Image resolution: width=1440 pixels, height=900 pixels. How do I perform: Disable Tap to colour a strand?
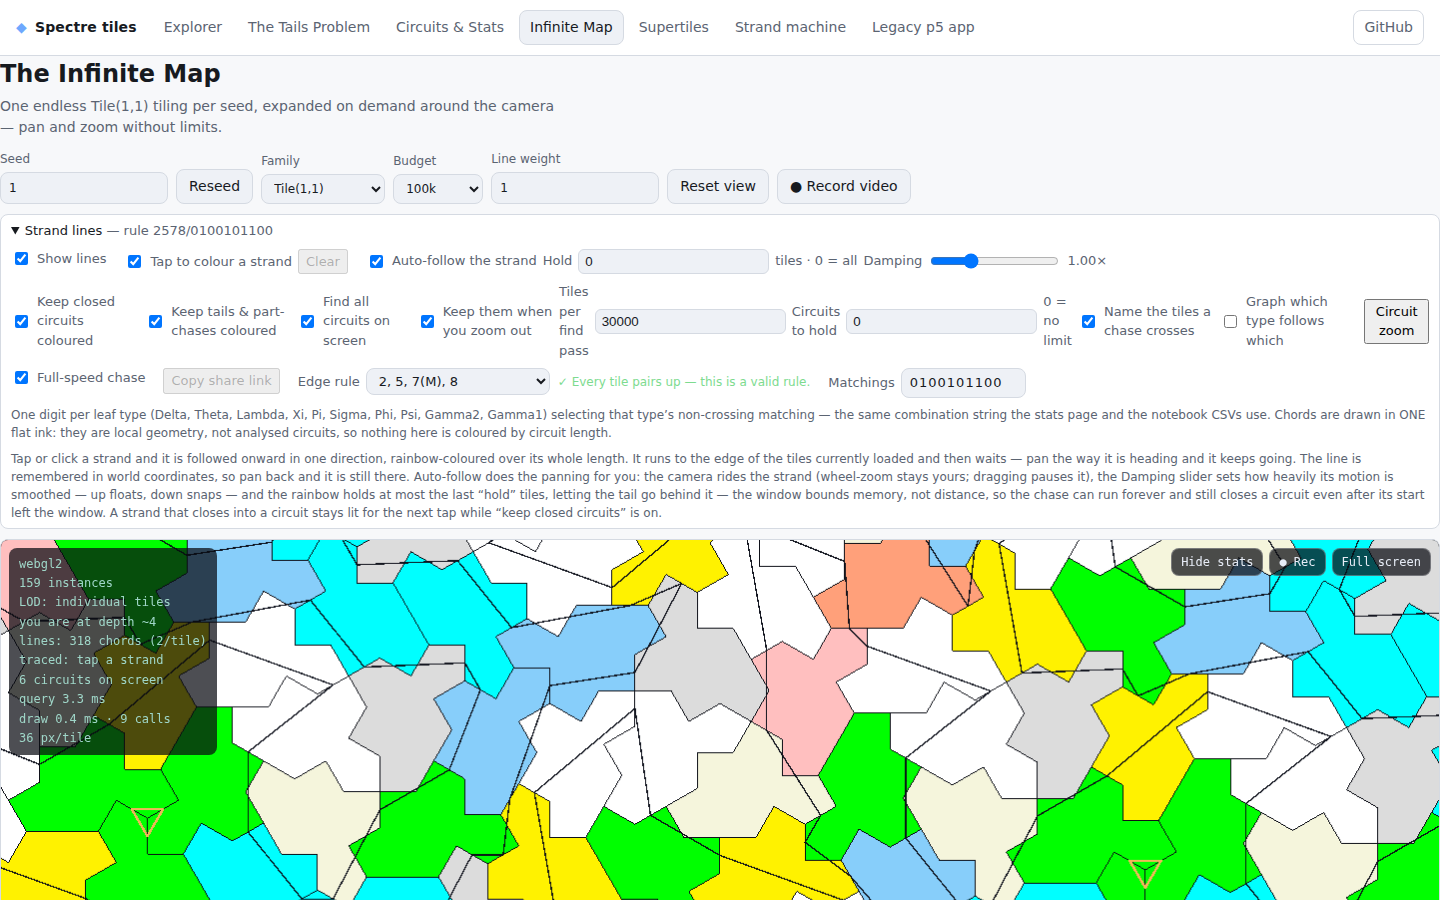pos(135,262)
